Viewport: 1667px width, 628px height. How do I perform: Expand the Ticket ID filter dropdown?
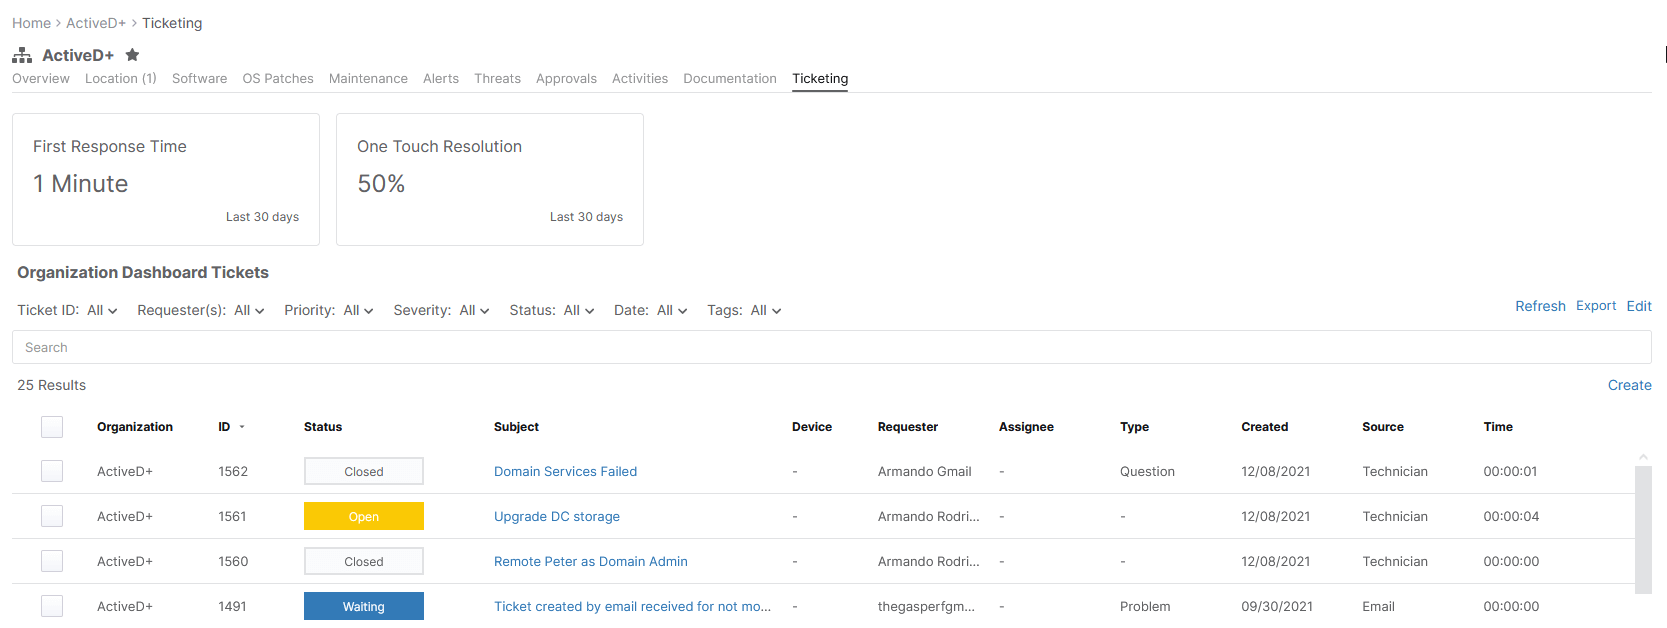pos(102,311)
